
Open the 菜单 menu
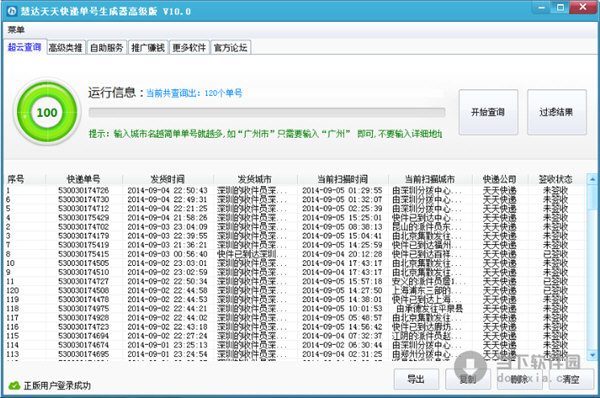[16, 29]
